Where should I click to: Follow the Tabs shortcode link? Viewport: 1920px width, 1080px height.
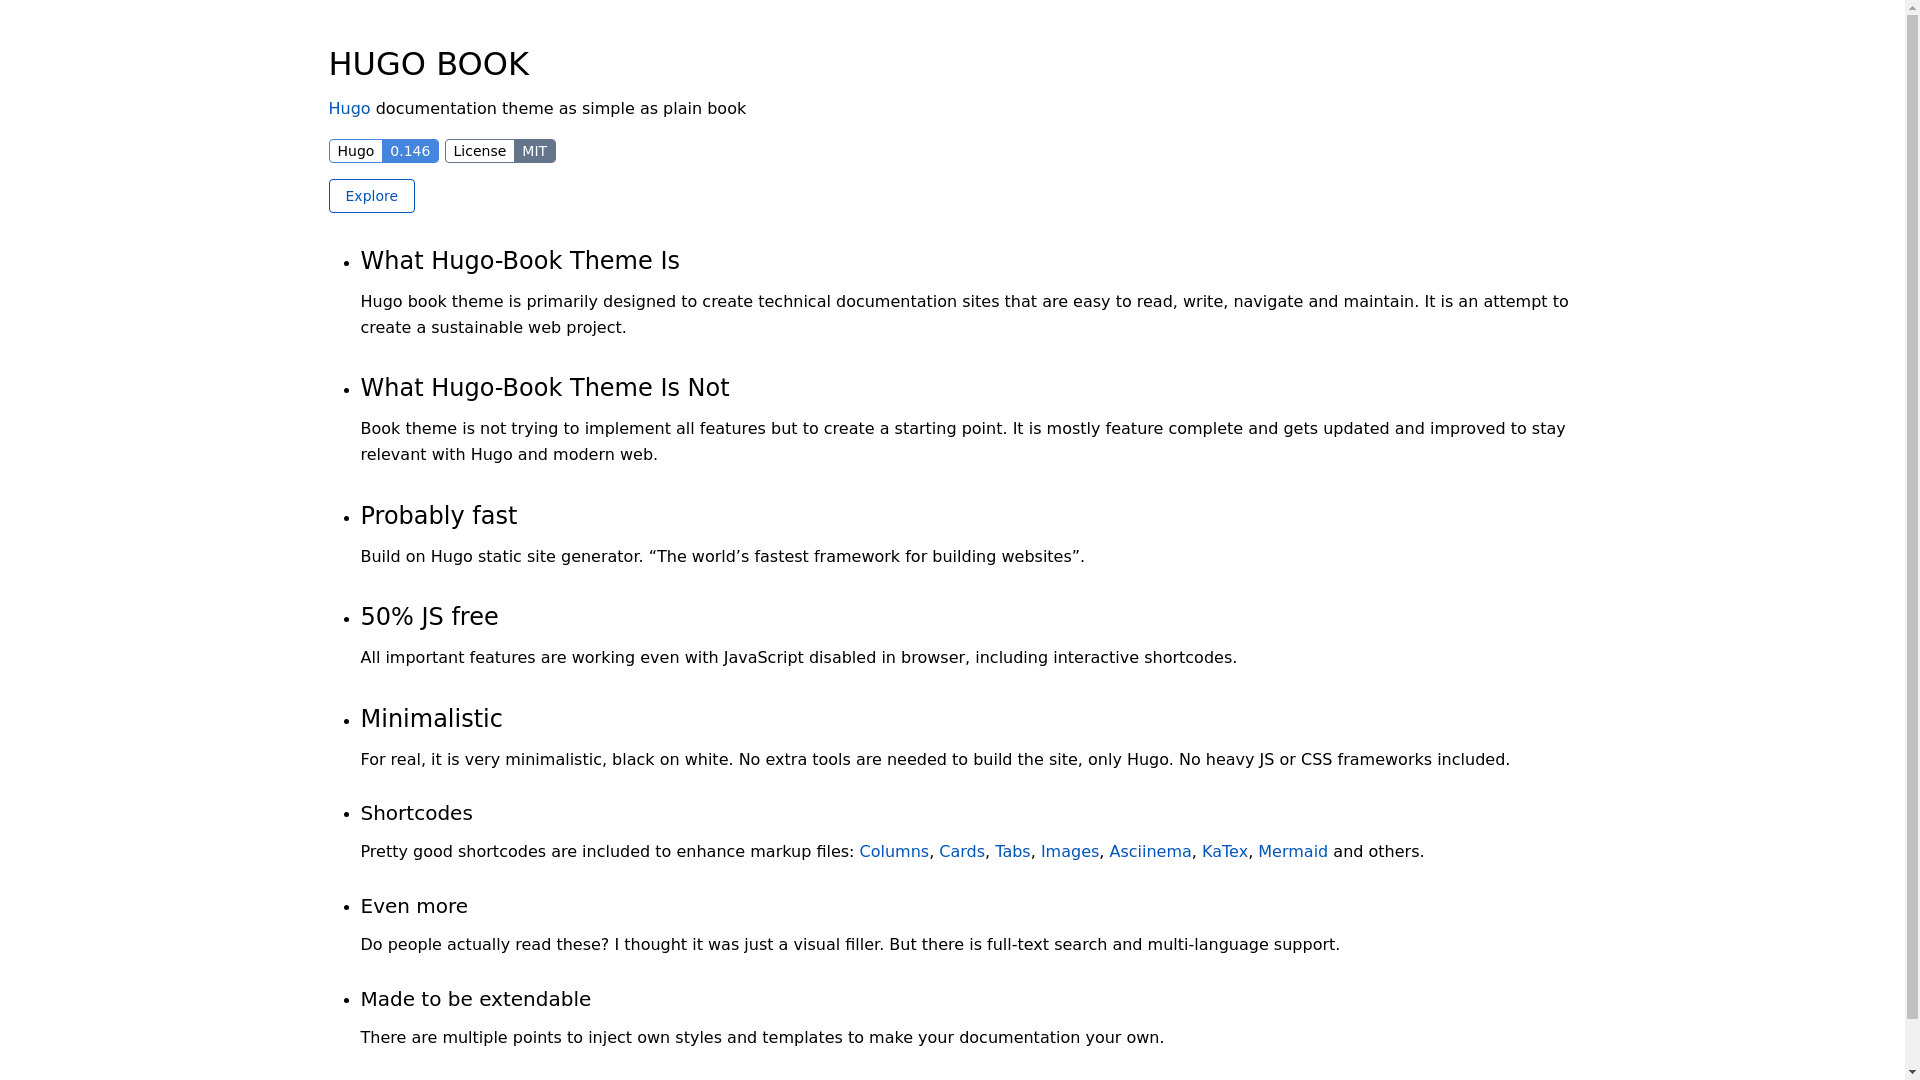(x=1012, y=851)
